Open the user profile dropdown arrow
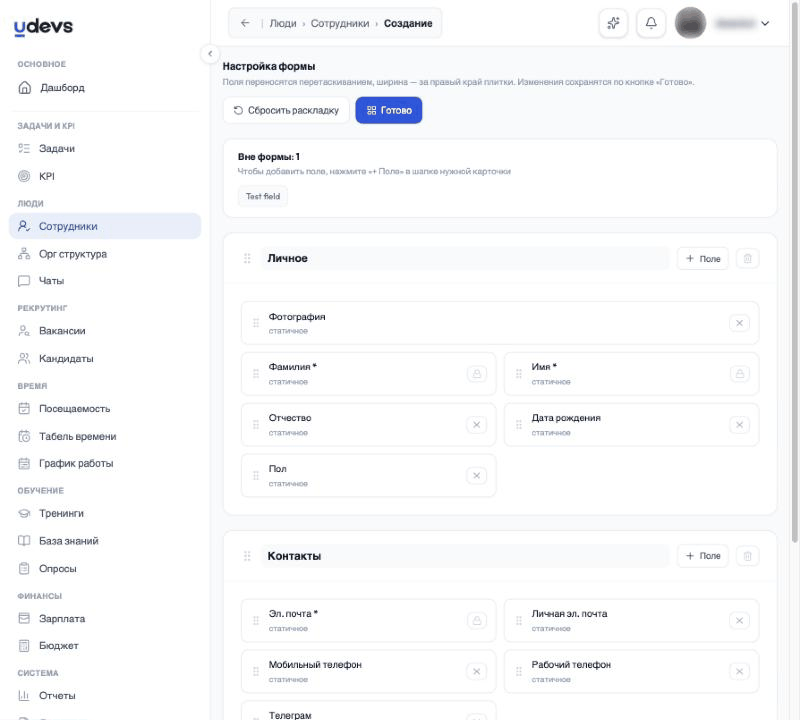Viewport: 800px width, 720px height. [x=765, y=23]
